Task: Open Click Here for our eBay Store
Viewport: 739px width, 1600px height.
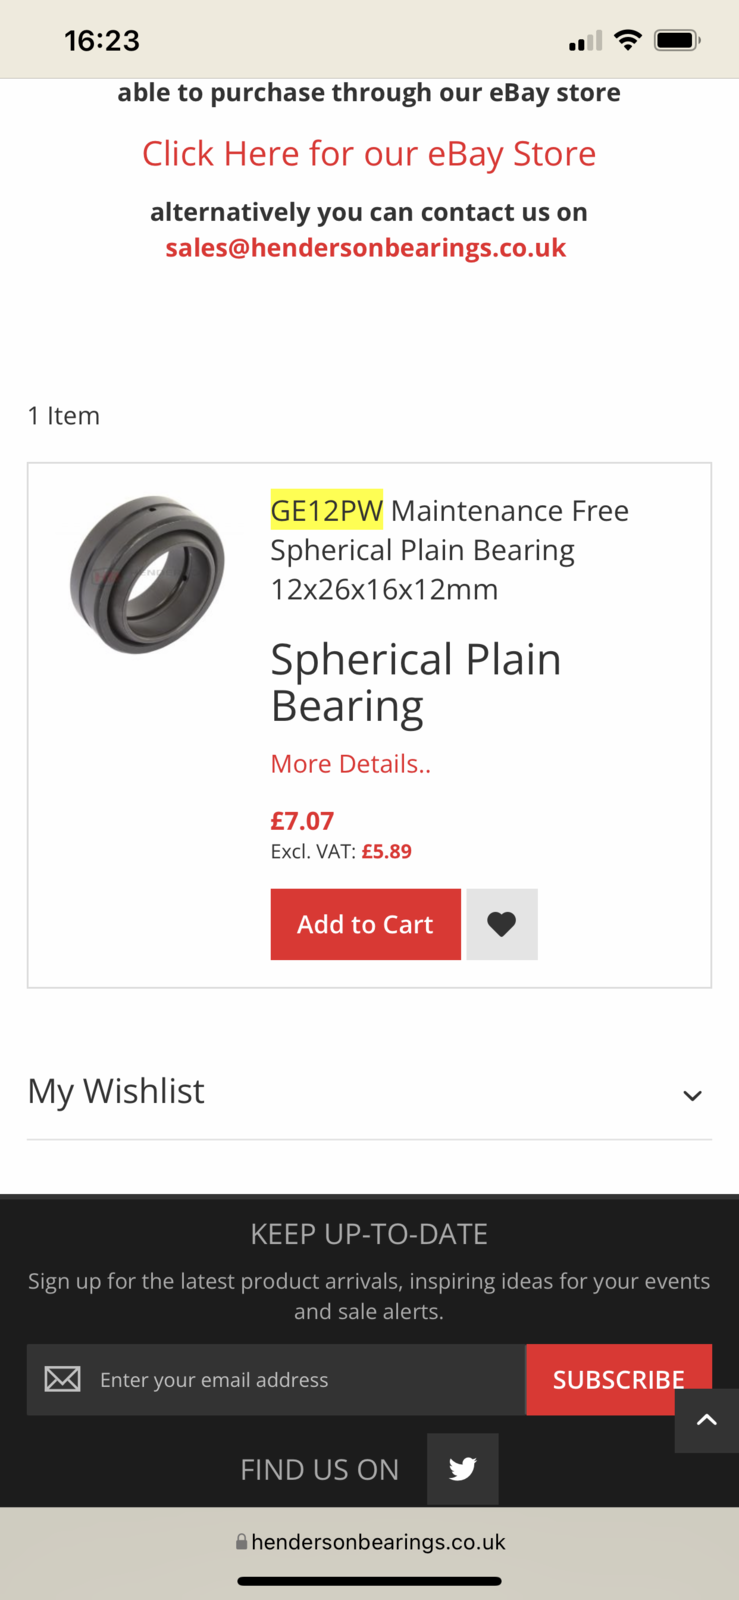Action: click(x=369, y=153)
